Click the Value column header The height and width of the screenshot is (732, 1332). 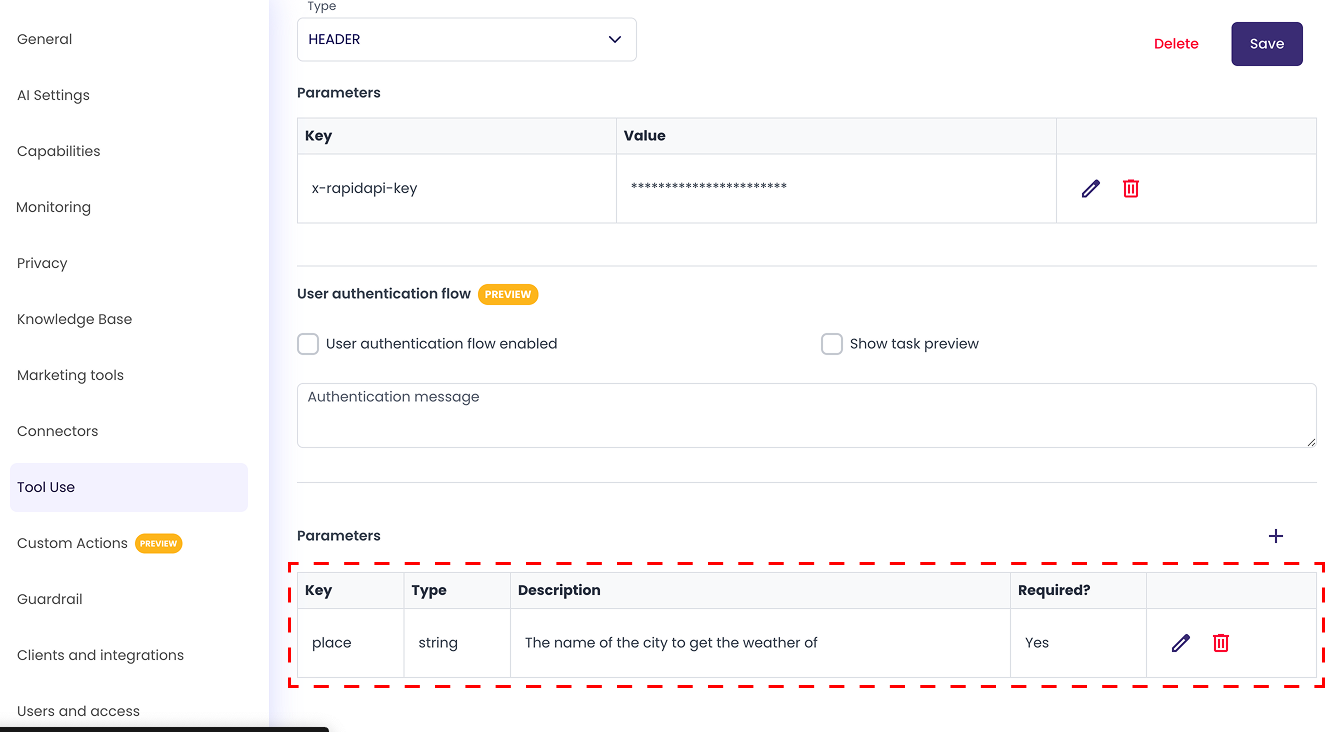pyautogui.click(x=837, y=136)
